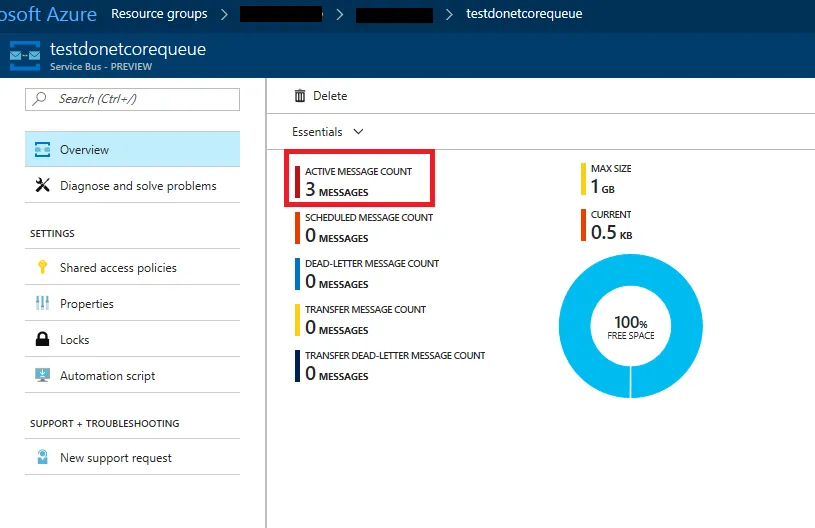Click the support person icon beside New support request
The image size is (815, 528).
(43, 457)
